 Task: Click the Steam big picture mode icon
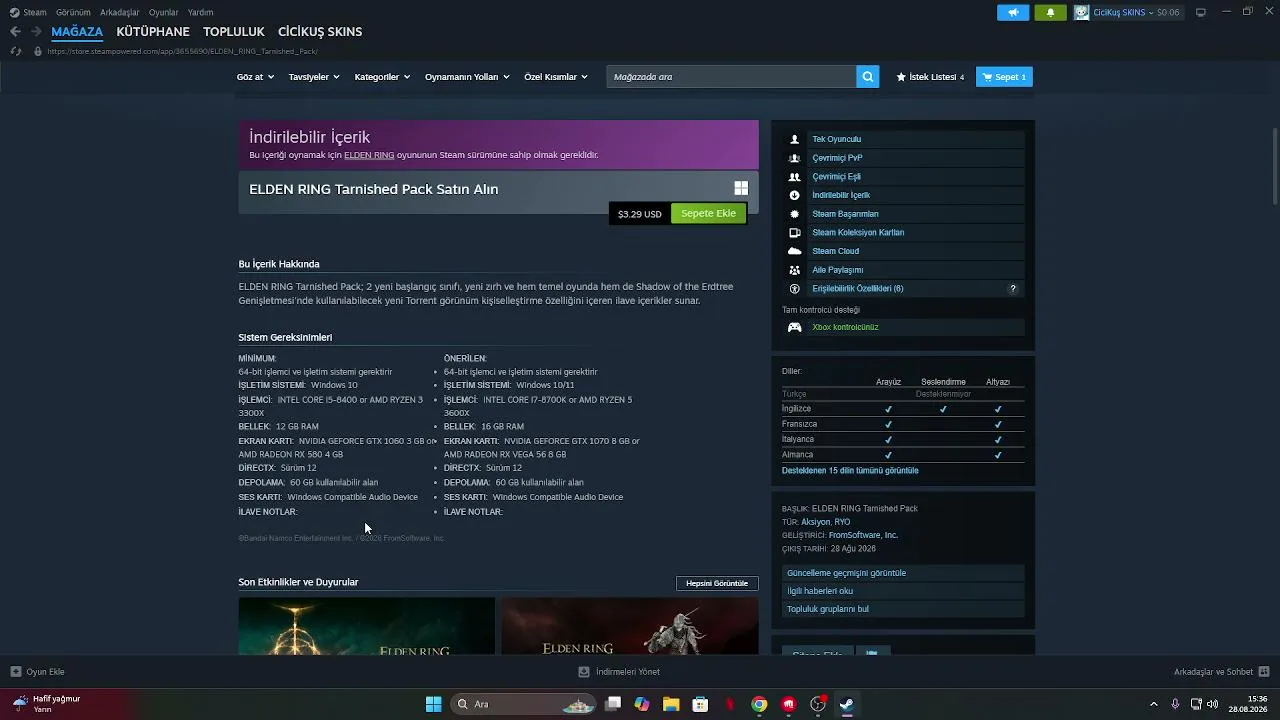pos(1201,12)
